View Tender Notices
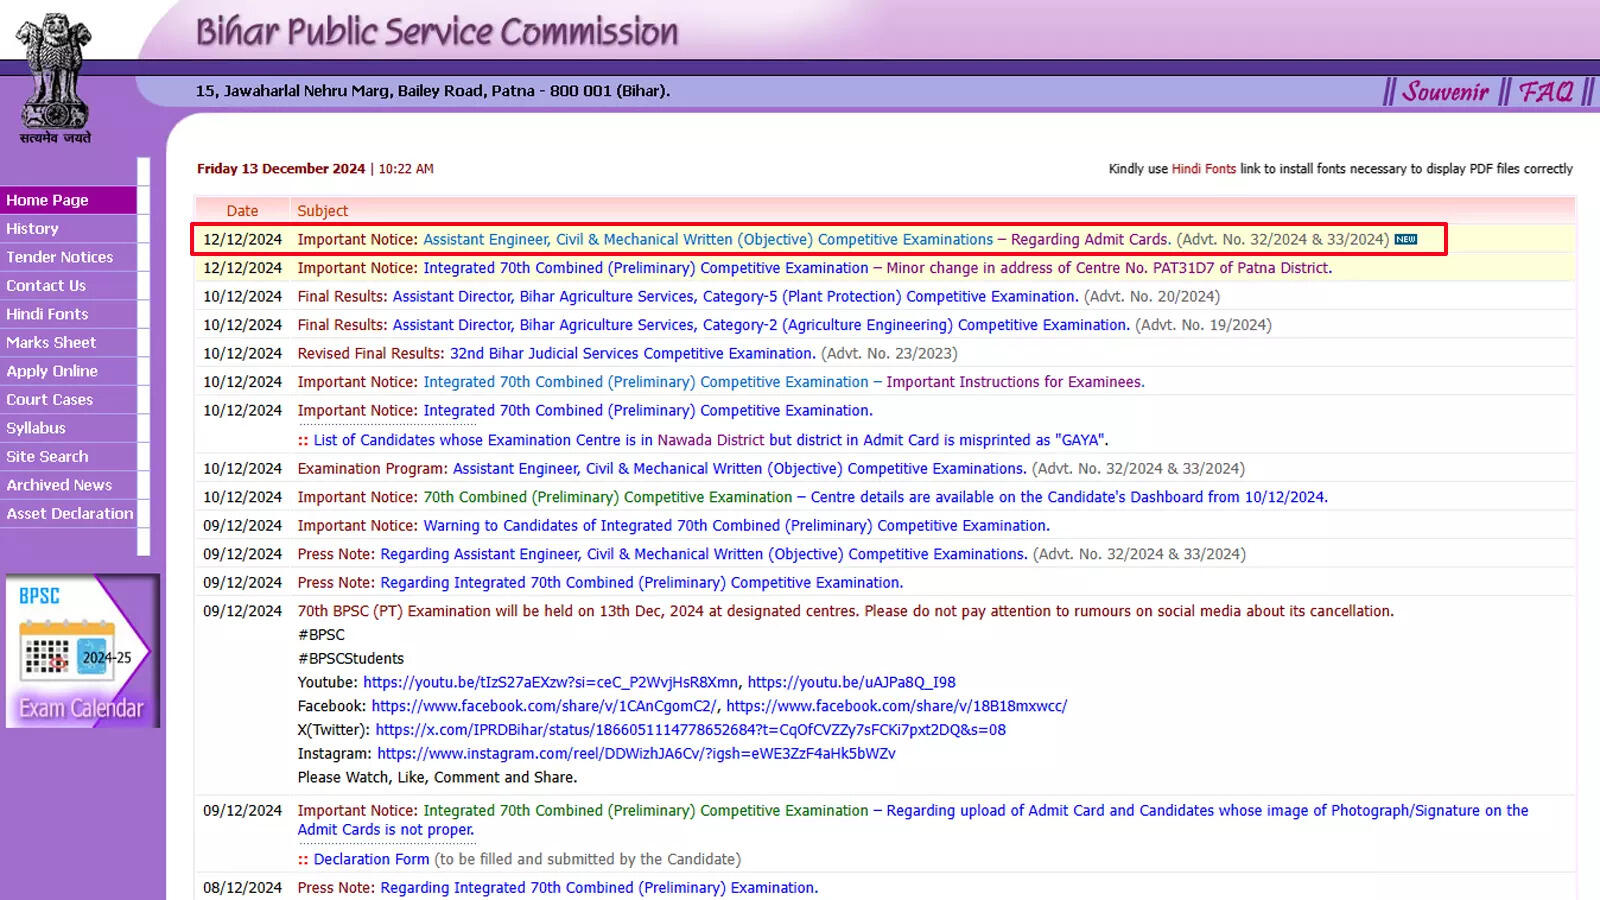 coord(59,257)
